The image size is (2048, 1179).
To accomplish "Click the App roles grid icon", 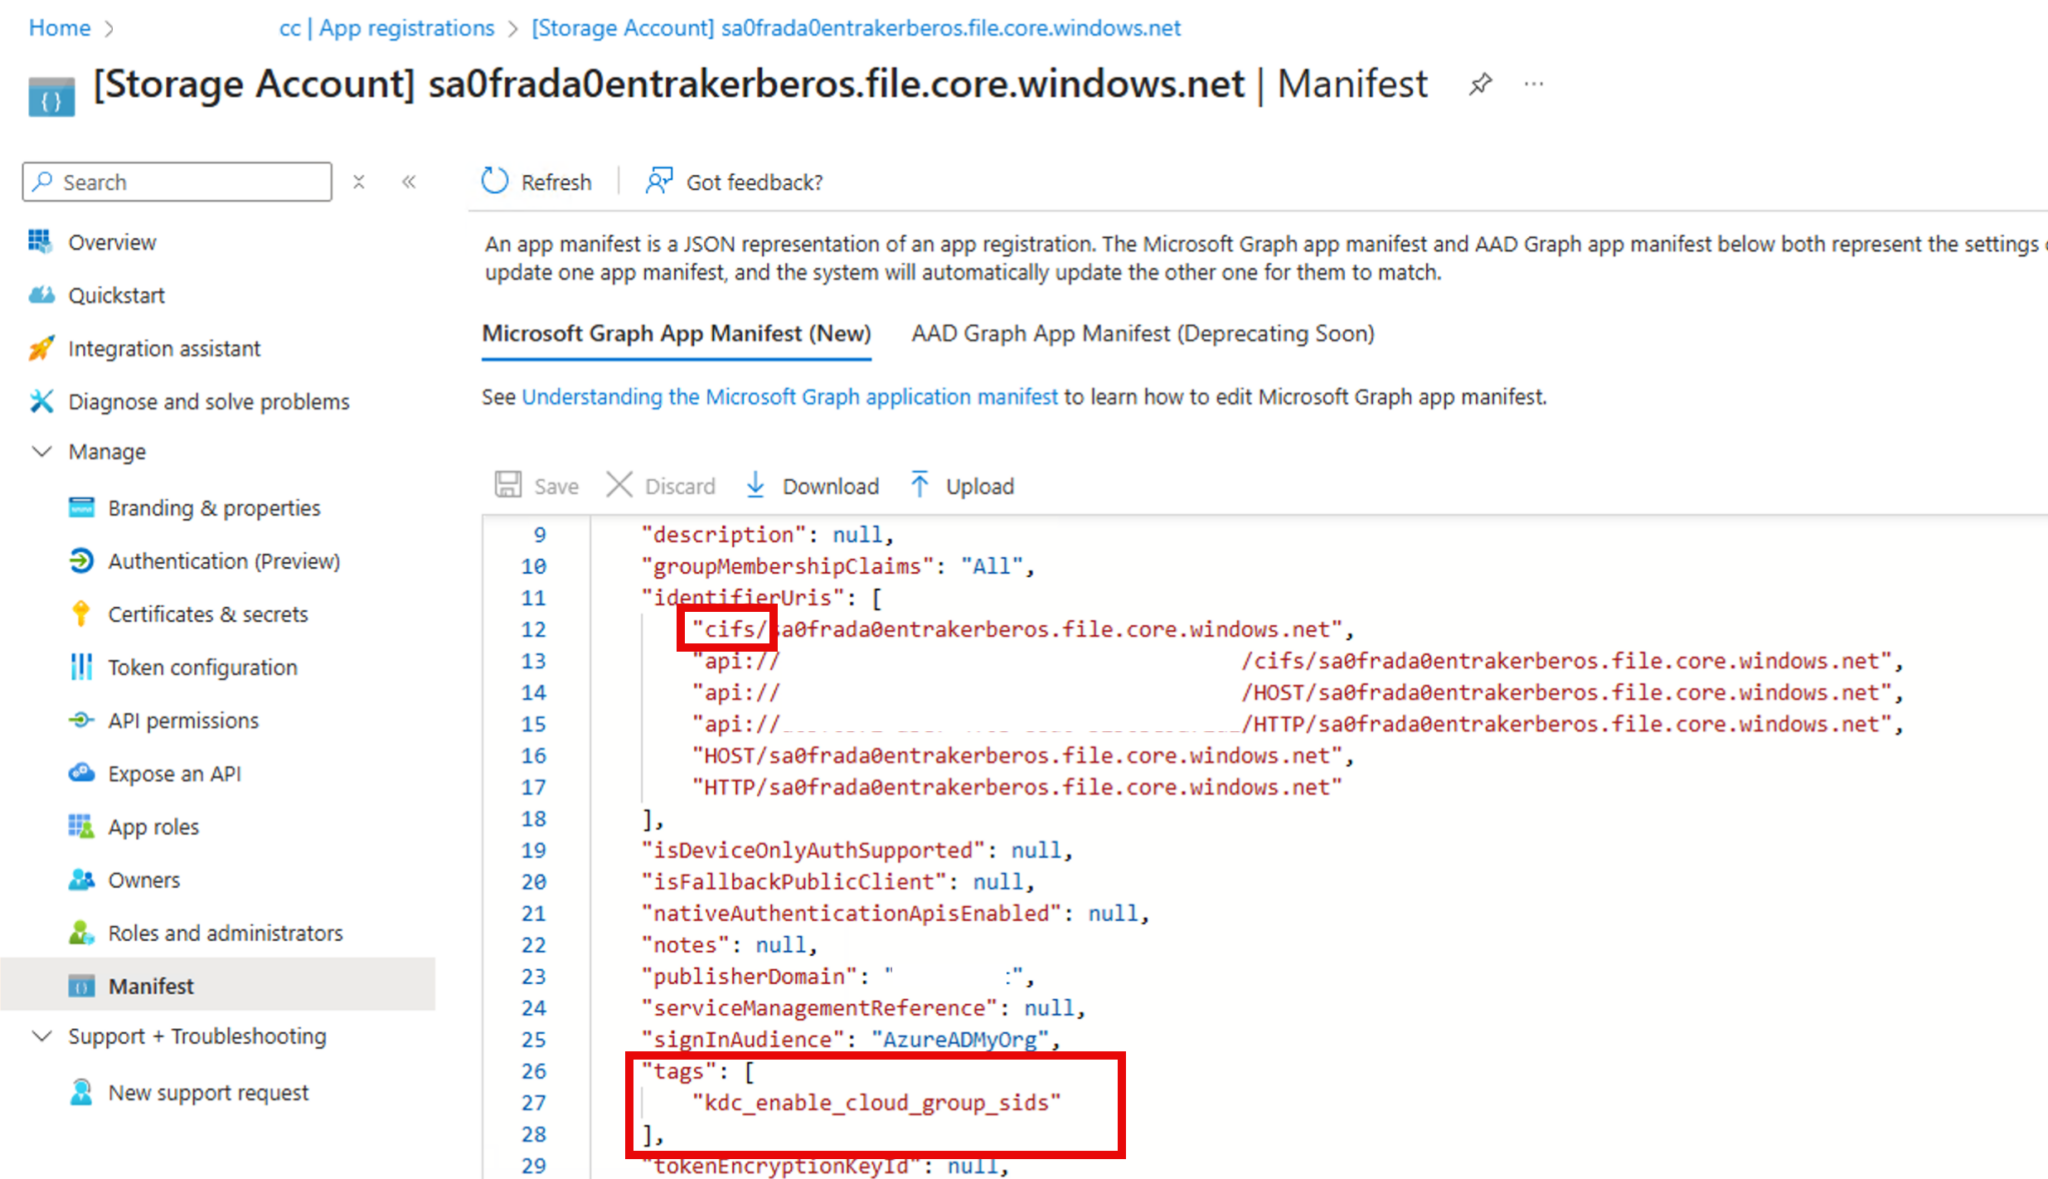I will pyautogui.click(x=81, y=826).
